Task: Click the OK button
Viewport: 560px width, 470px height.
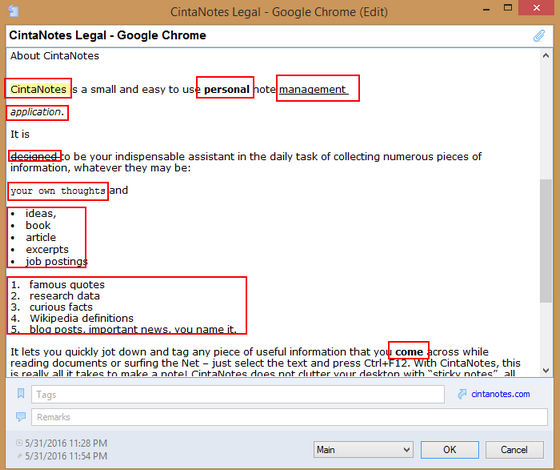Action: click(x=450, y=450)
